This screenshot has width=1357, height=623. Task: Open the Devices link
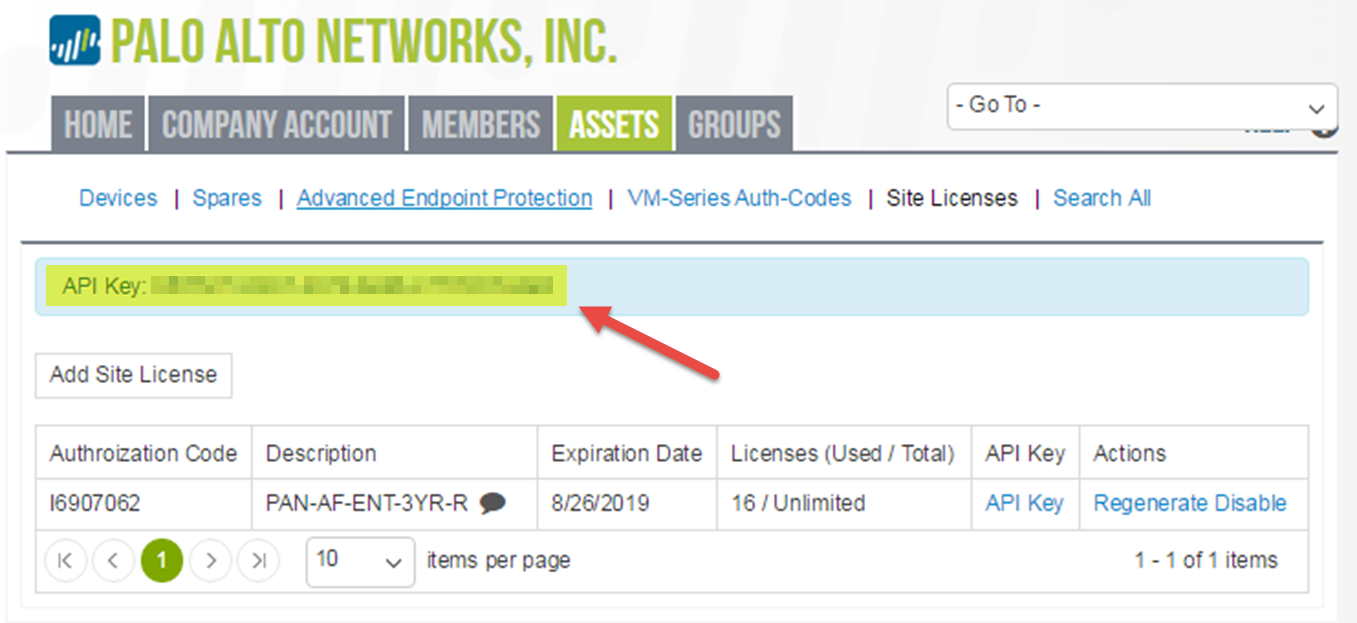pyautogui.click(x=118, y=198)
